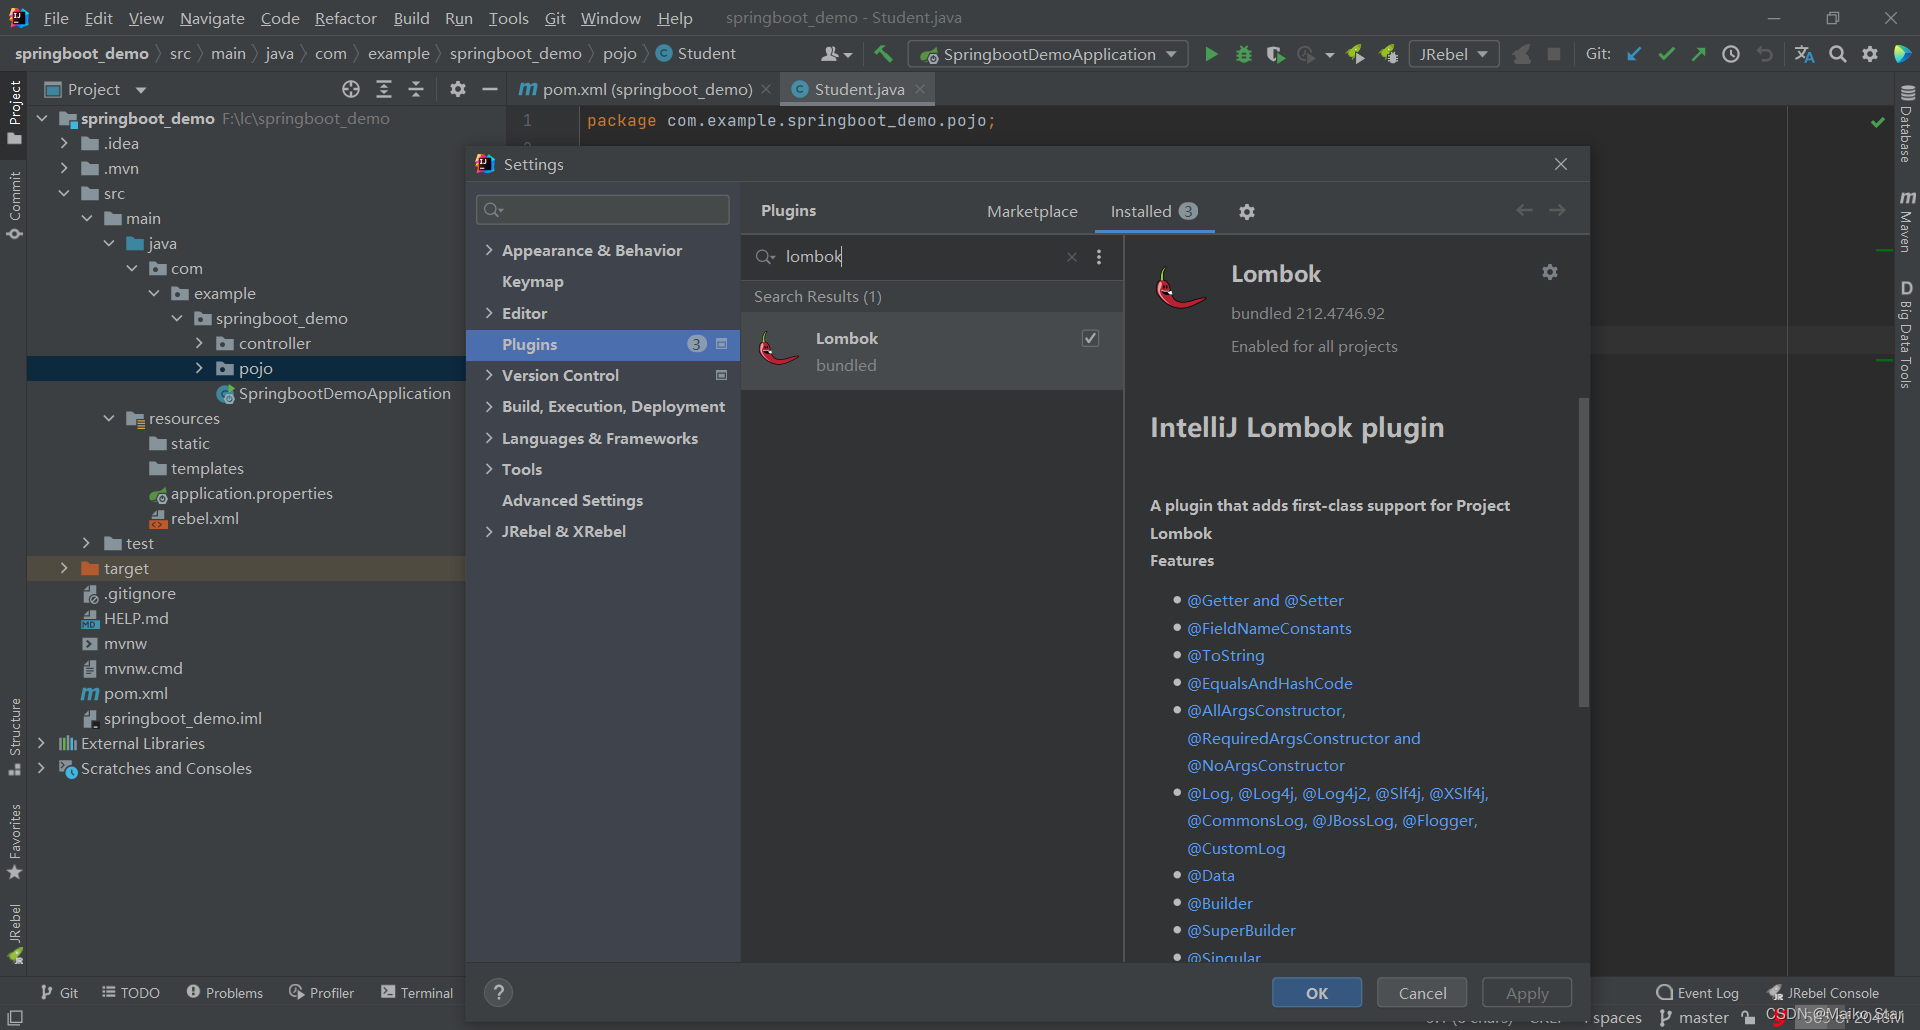
Task: Open the user account icon dropdown
Action: coord(836,54)
